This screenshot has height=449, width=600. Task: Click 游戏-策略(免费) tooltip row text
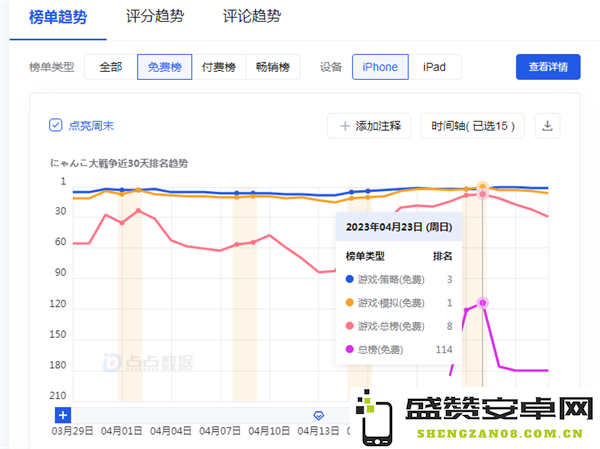(391, 279)
